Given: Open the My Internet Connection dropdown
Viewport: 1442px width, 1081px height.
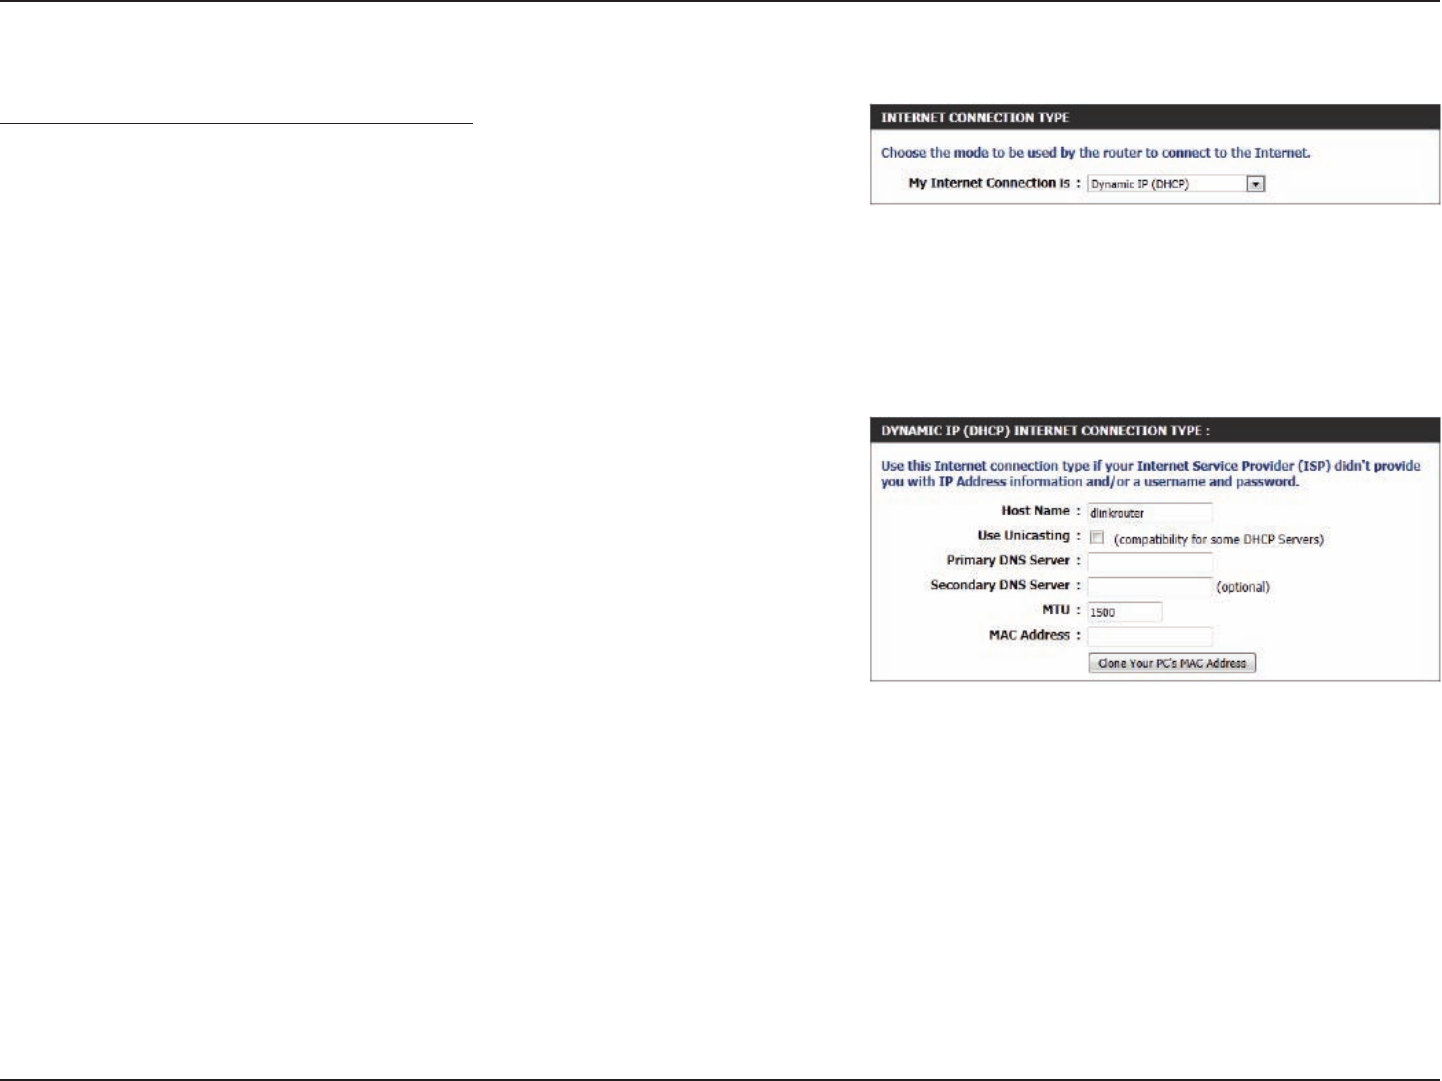Looking at the screenshot, I should (x=1176, y=184).
